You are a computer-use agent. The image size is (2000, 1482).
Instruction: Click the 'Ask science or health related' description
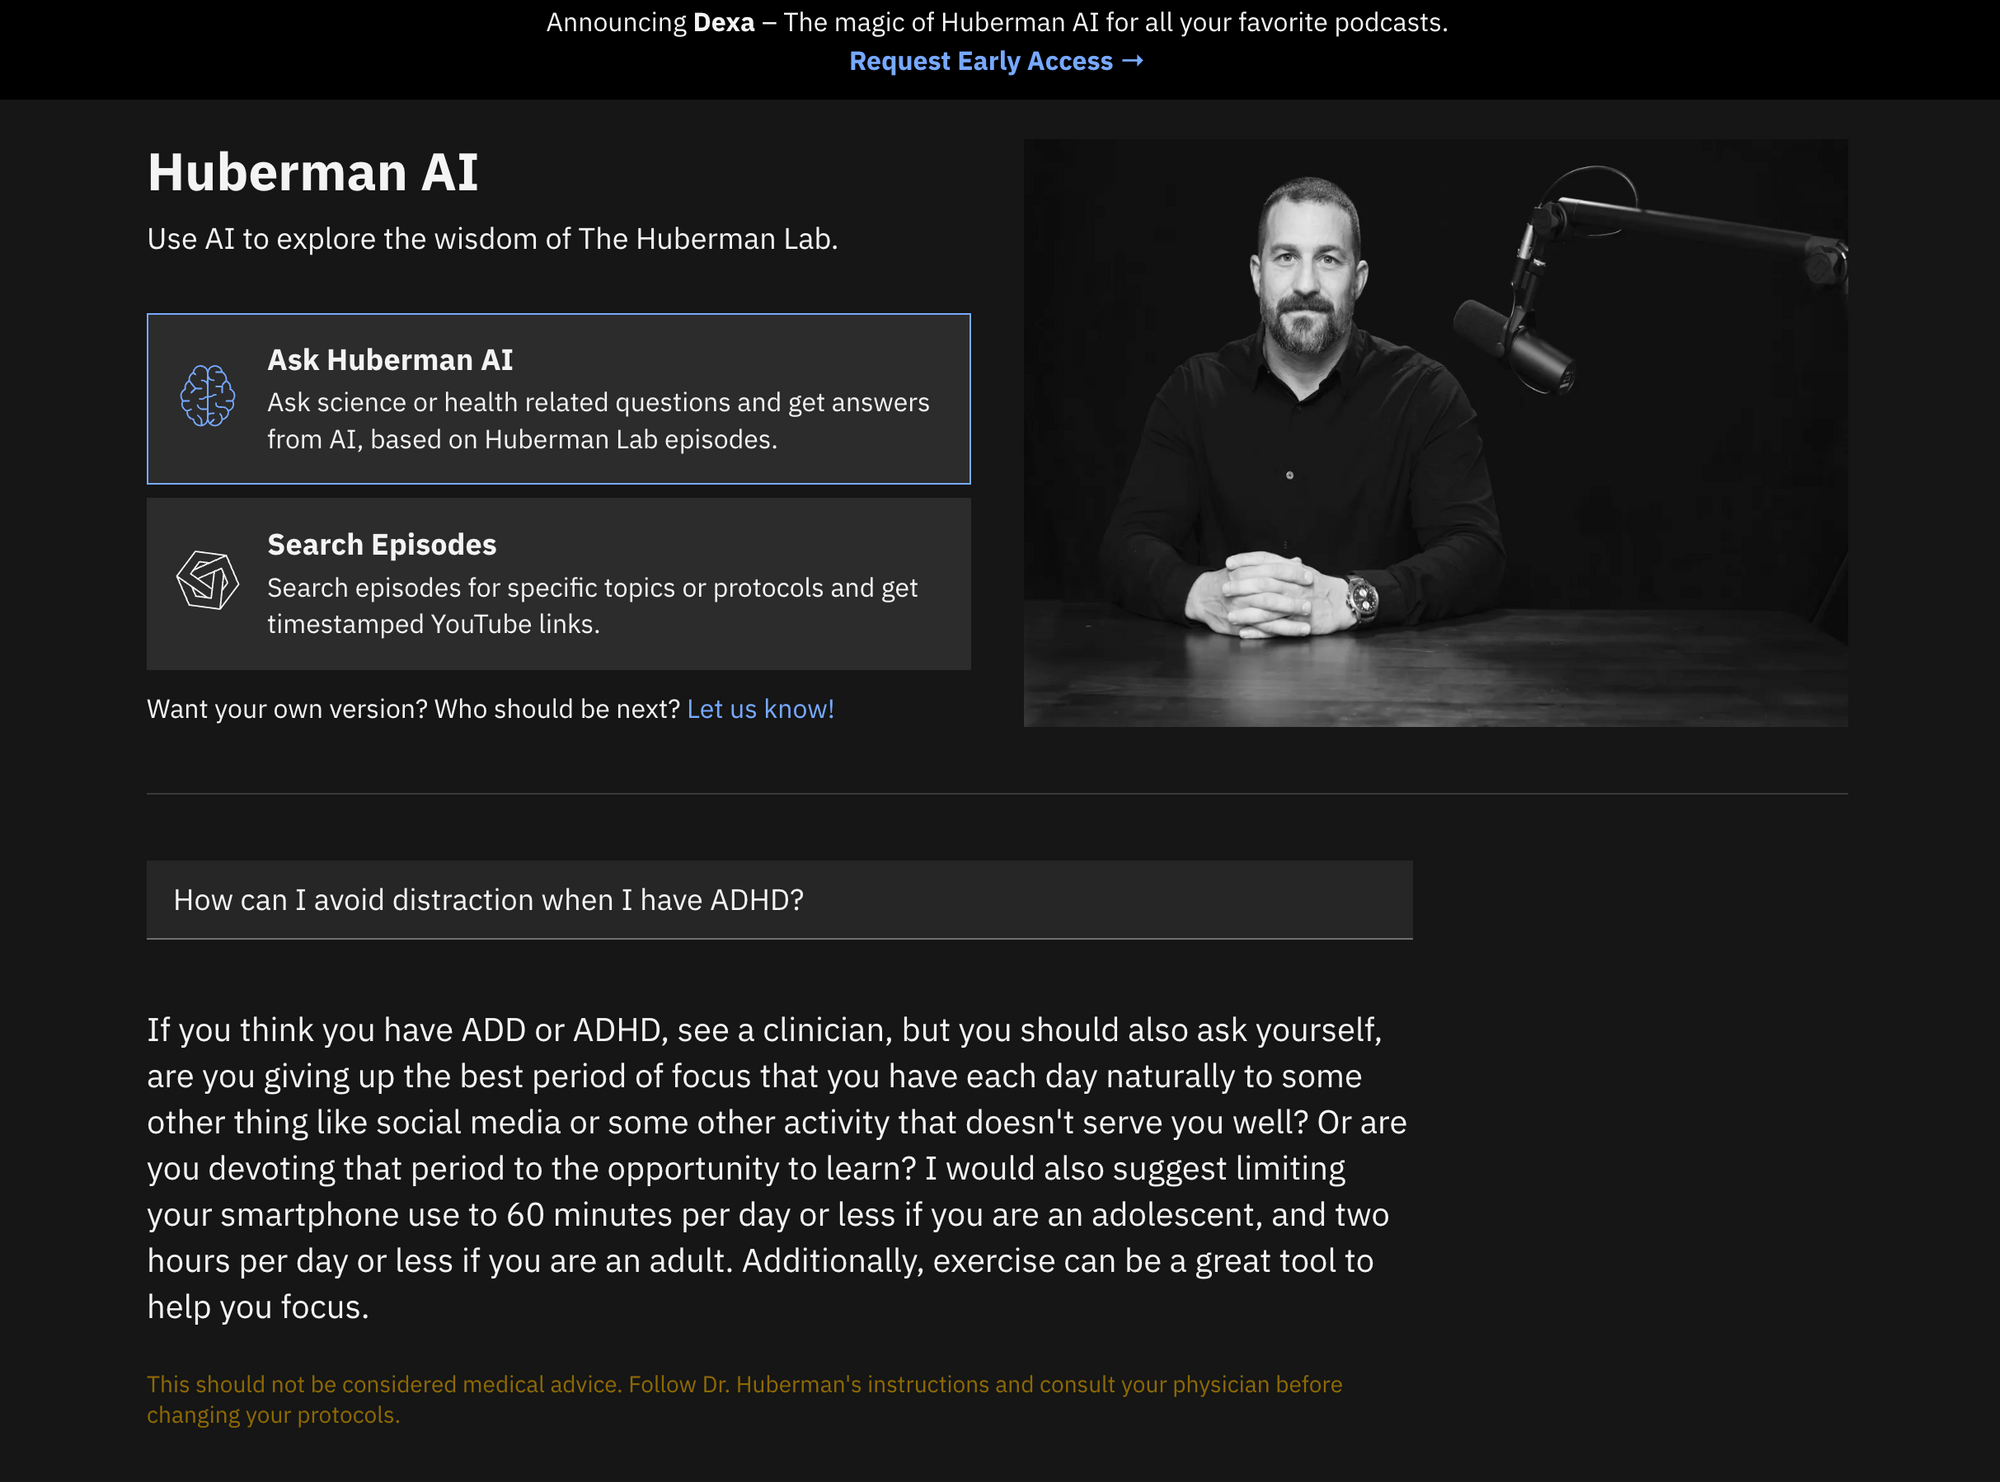point(598,421)
